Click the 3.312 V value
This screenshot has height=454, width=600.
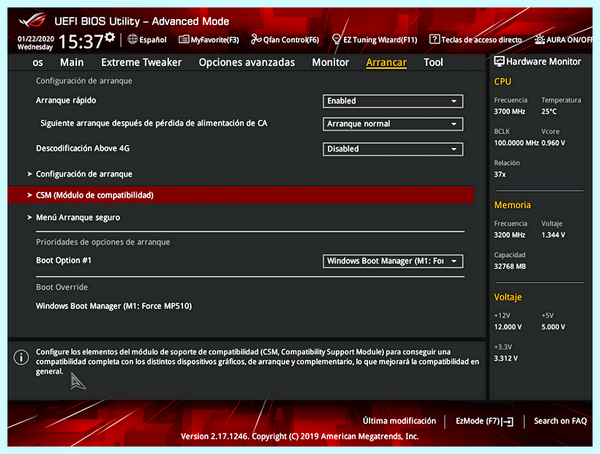pyautogui.click(x=506, y=358)
